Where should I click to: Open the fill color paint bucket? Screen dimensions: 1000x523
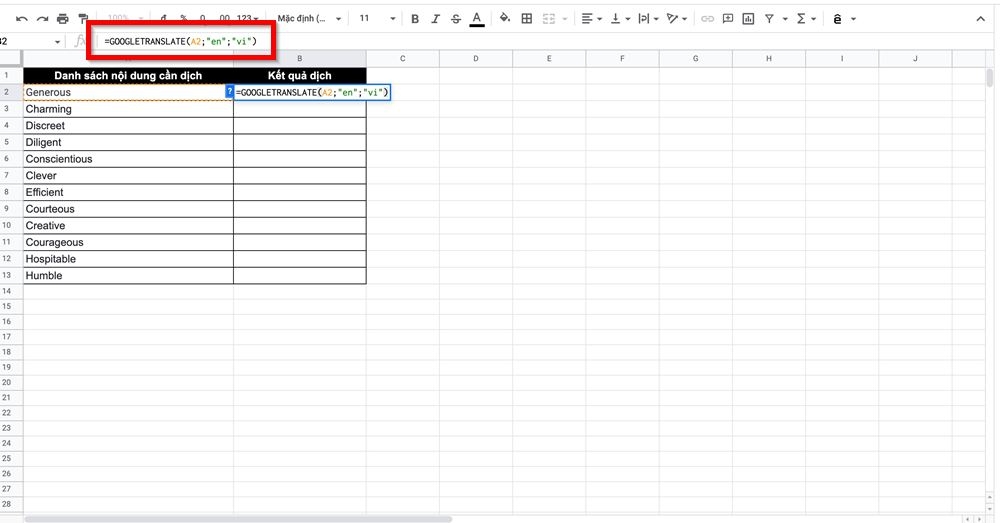click(x=504, y=18)
